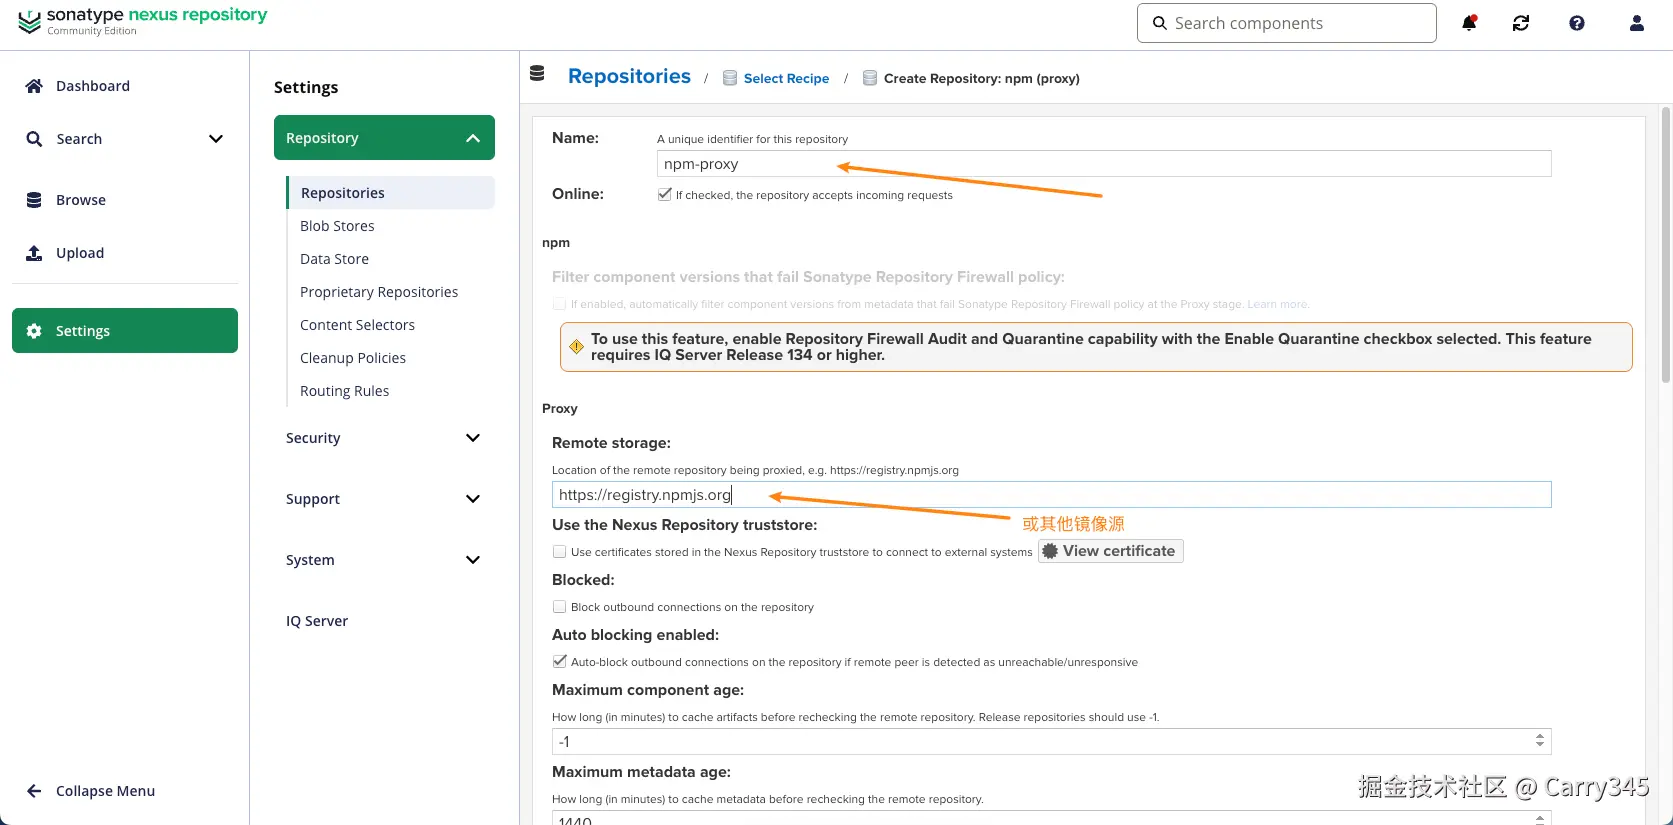This screenshot has width=1673, height=825.
Task: Open Blob Stores in settings menu
Action: (337, 226)
